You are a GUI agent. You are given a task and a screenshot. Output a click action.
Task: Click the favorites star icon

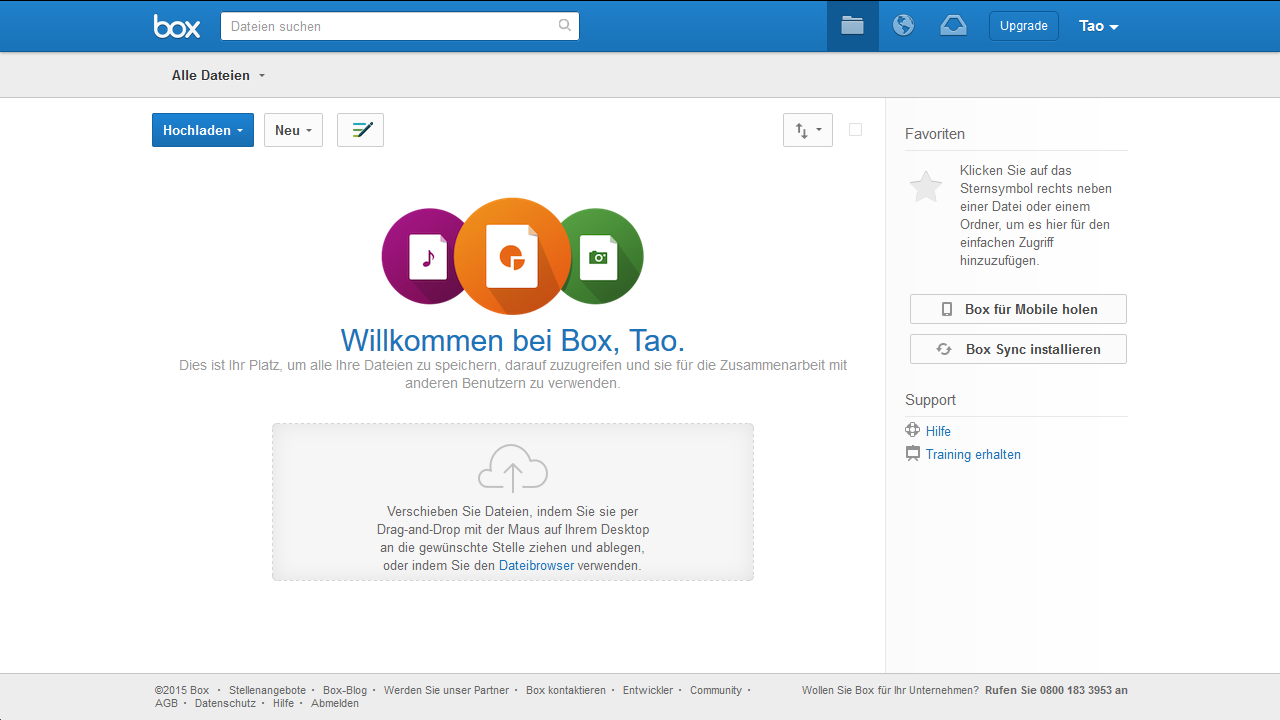[925, 186]
